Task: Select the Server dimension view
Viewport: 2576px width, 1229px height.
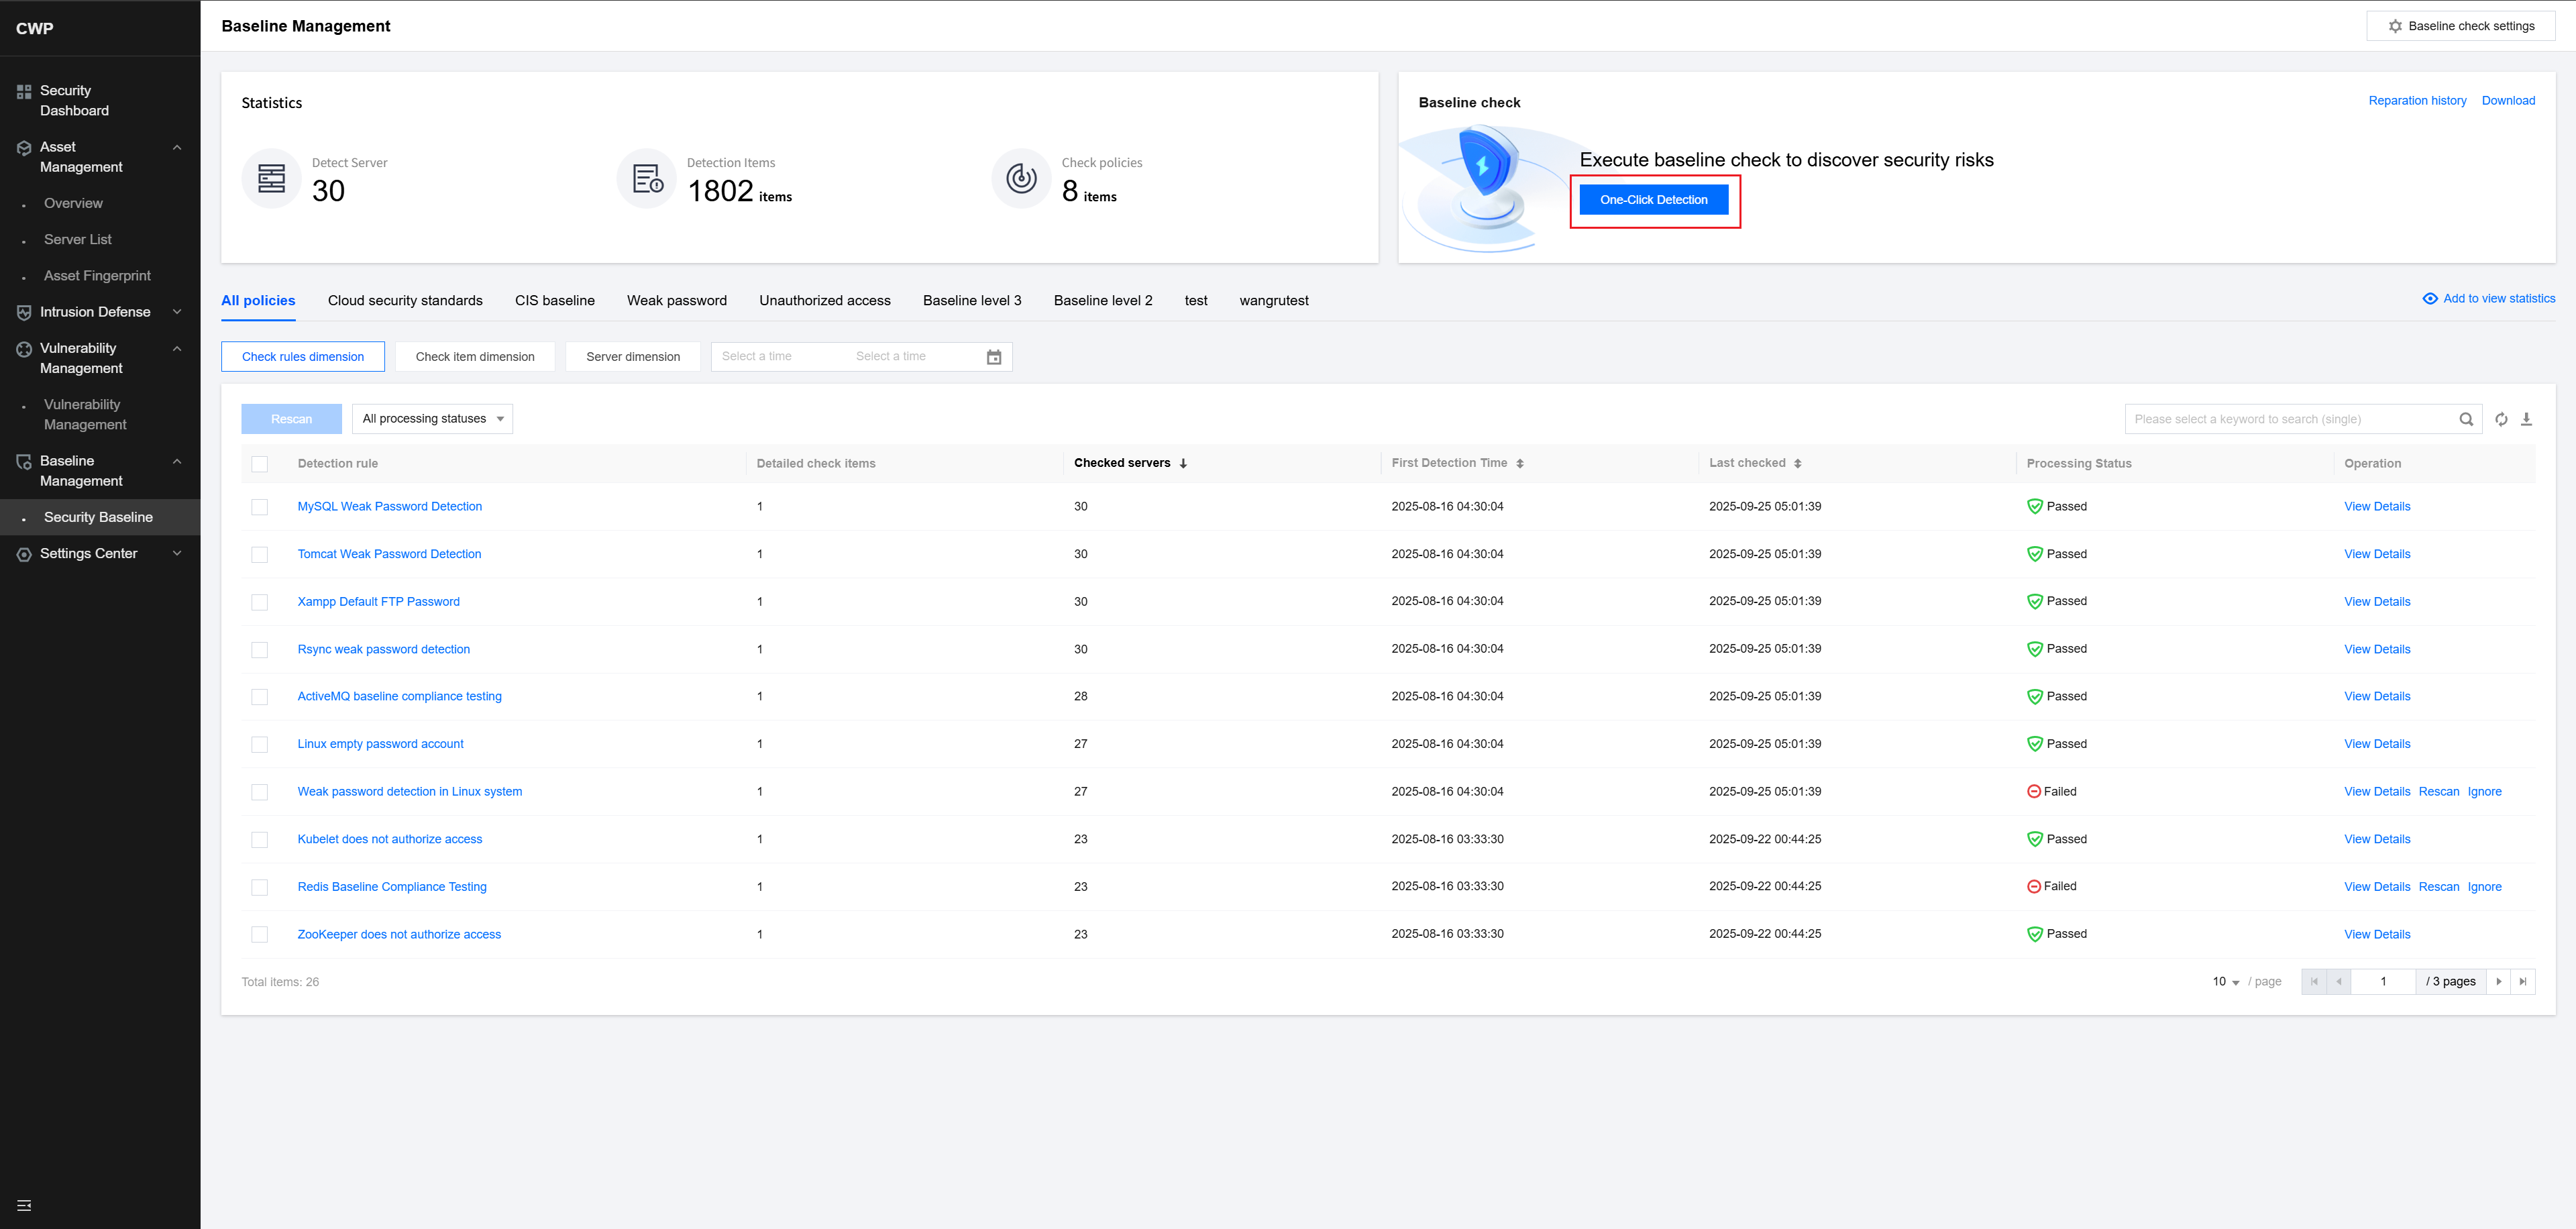Action: point(633,357)
